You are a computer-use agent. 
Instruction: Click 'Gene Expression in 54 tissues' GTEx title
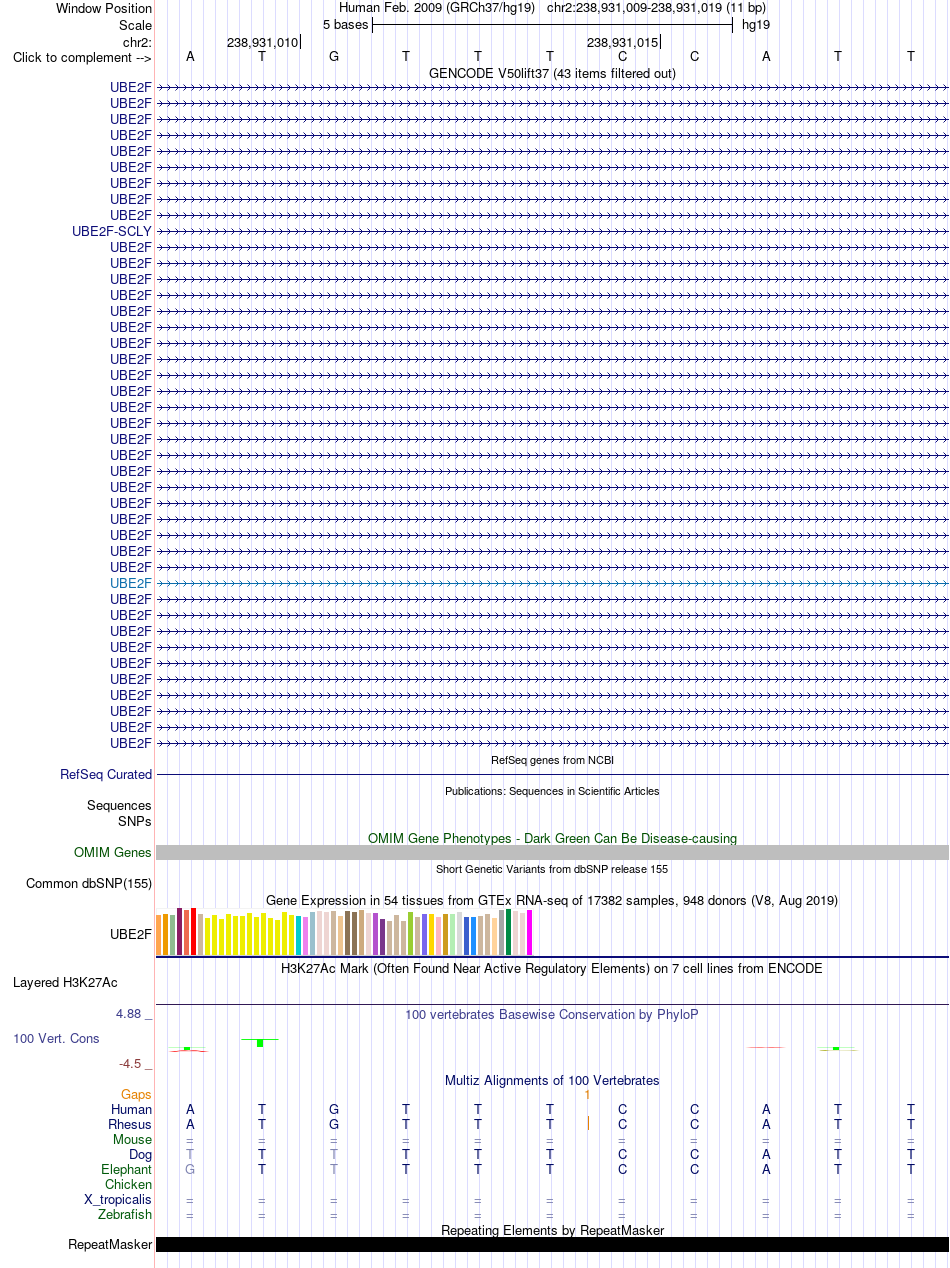pyautogui.click(x=552, y=900)
